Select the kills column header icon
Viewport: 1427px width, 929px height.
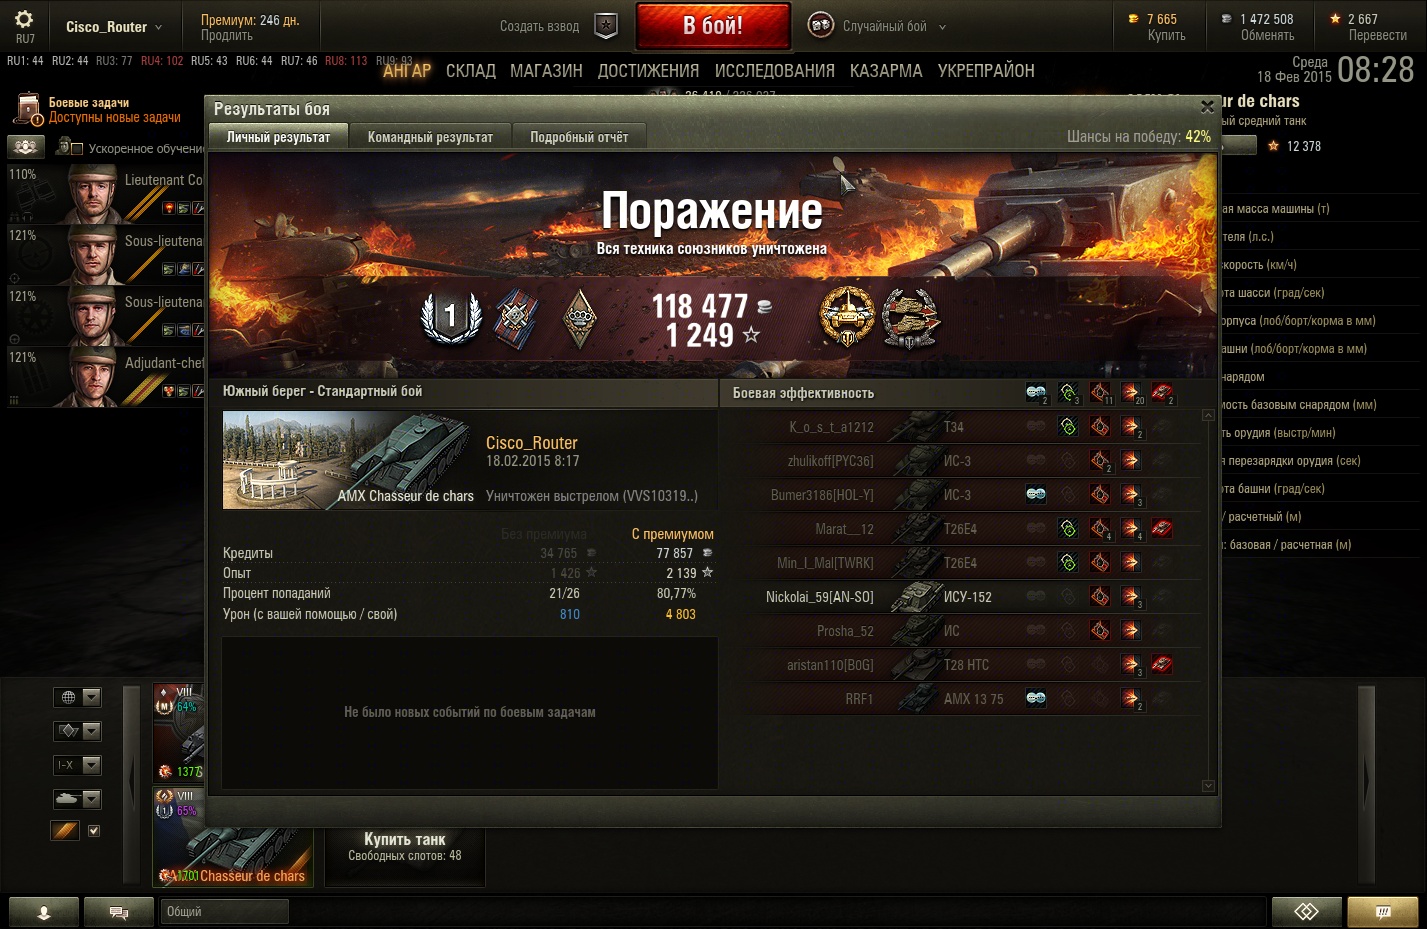click(1162, 392)
